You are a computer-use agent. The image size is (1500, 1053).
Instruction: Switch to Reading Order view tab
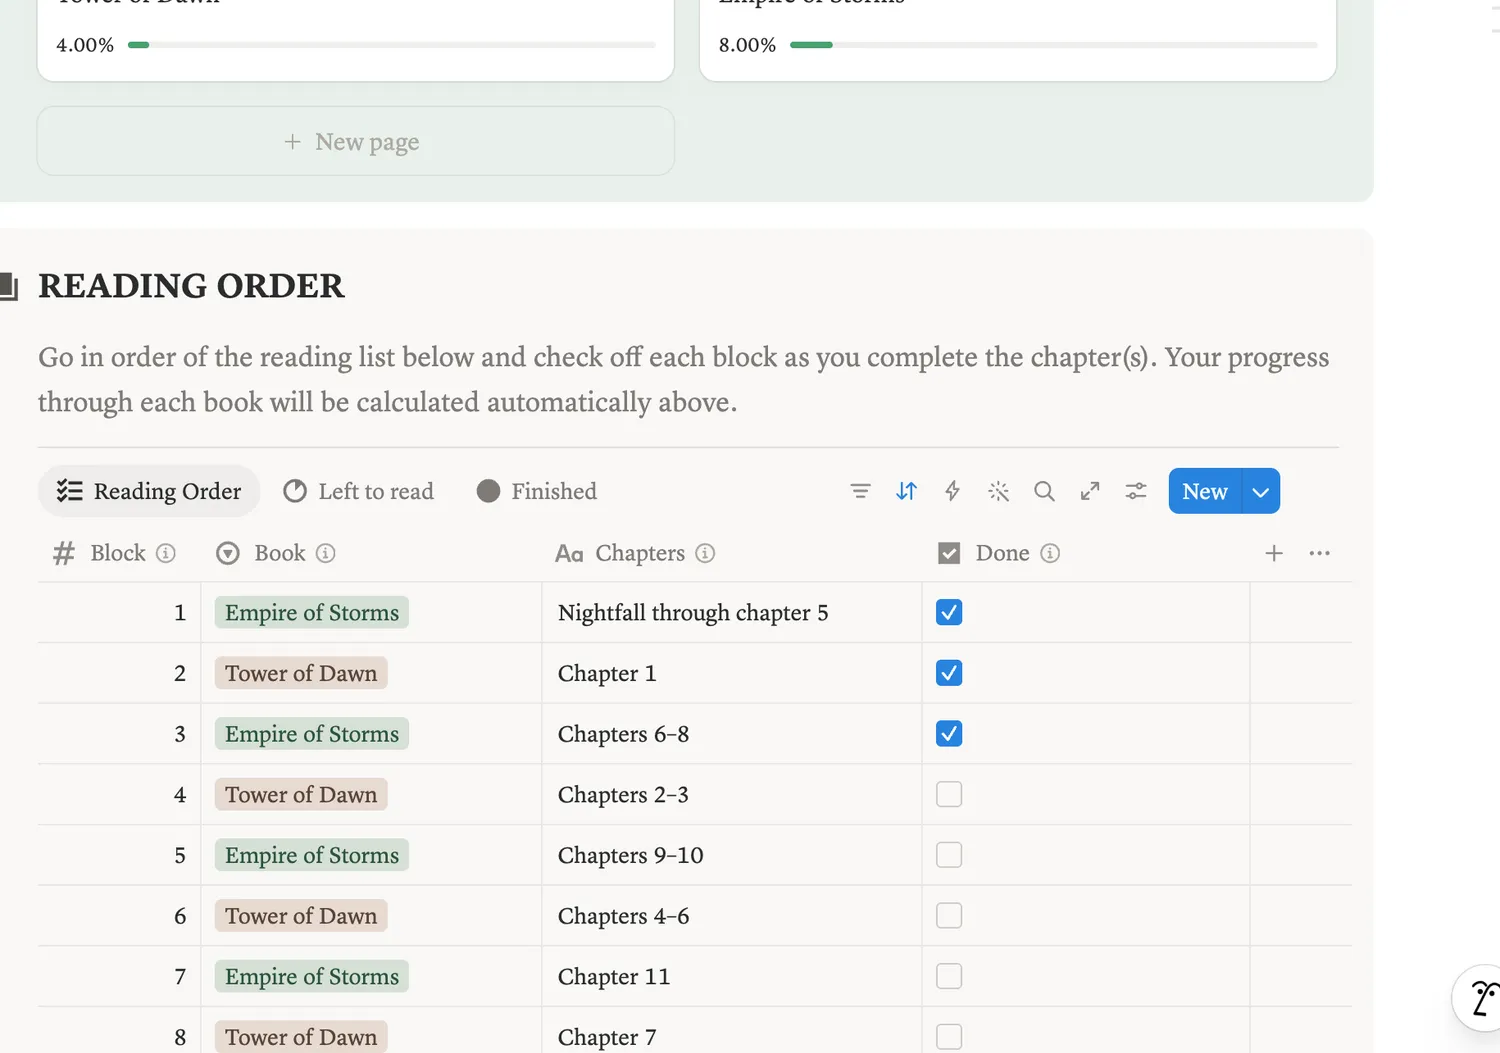(149, 491)
